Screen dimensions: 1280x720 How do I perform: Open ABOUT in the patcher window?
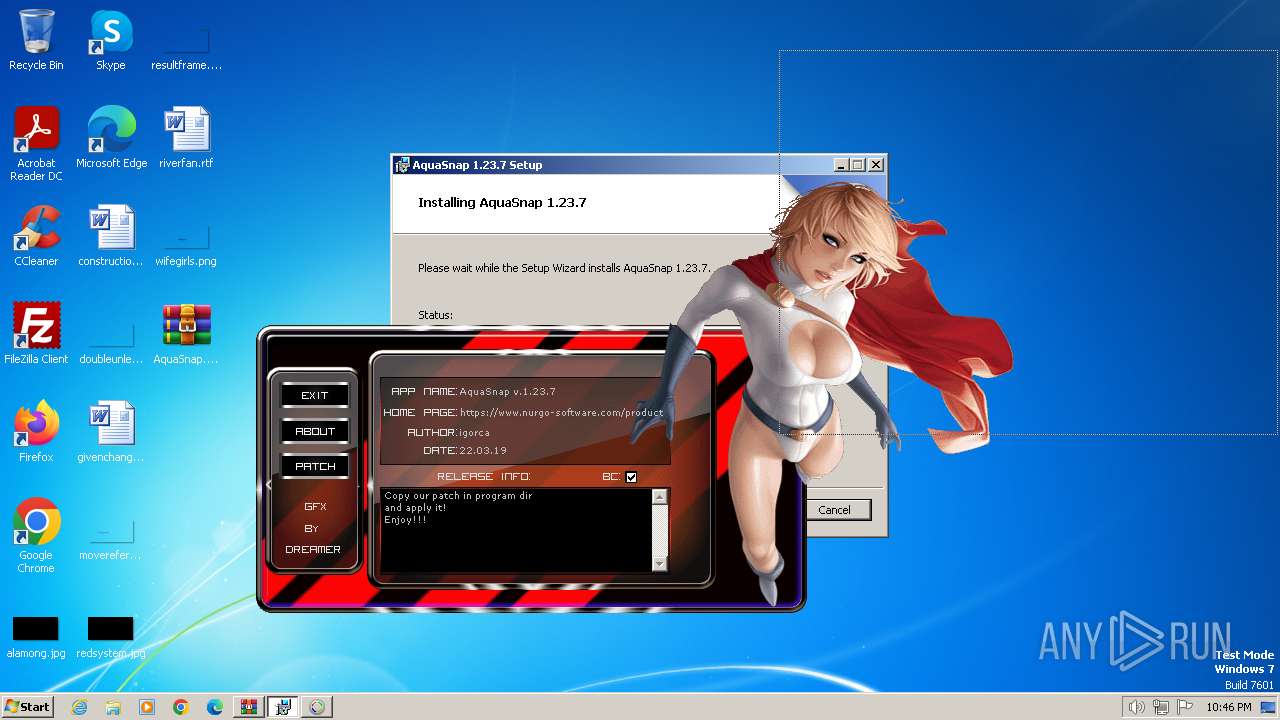[x=314, y=431]
